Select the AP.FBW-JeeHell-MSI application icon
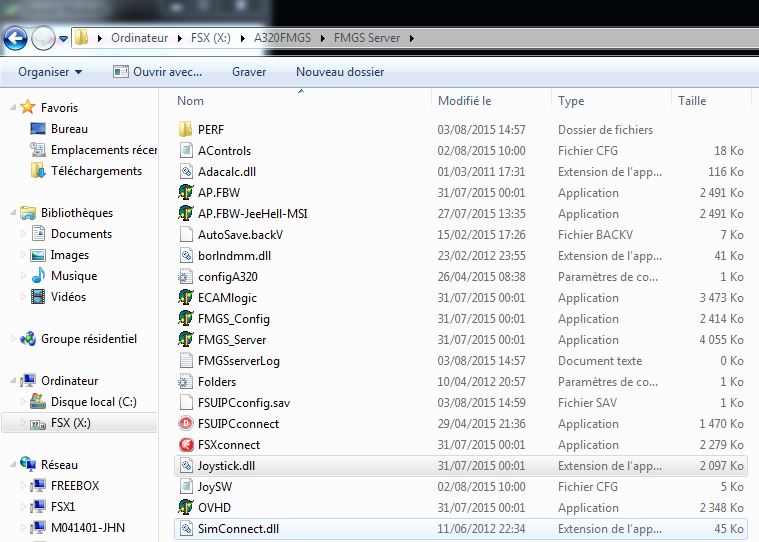 click(186, 213)
